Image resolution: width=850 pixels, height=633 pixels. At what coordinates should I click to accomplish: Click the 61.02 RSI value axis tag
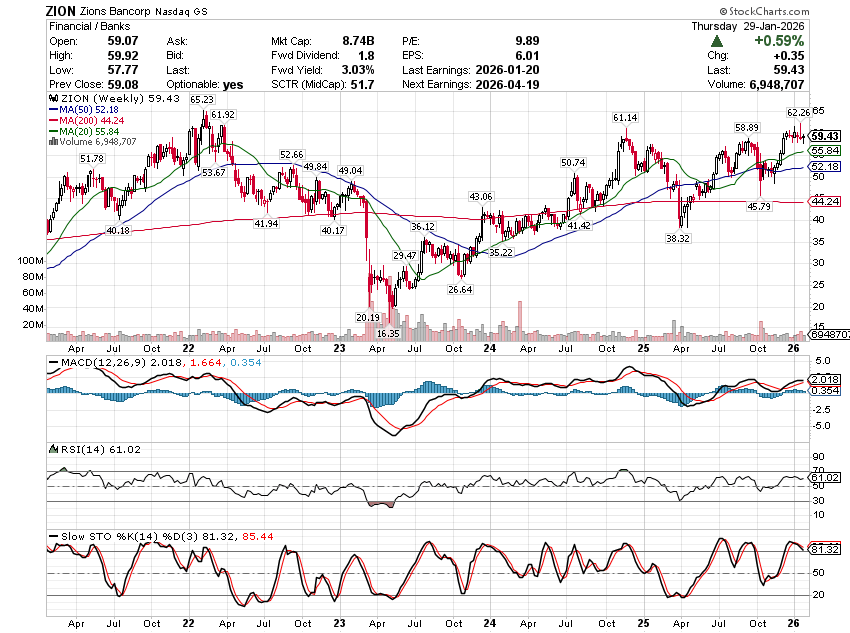825,478
